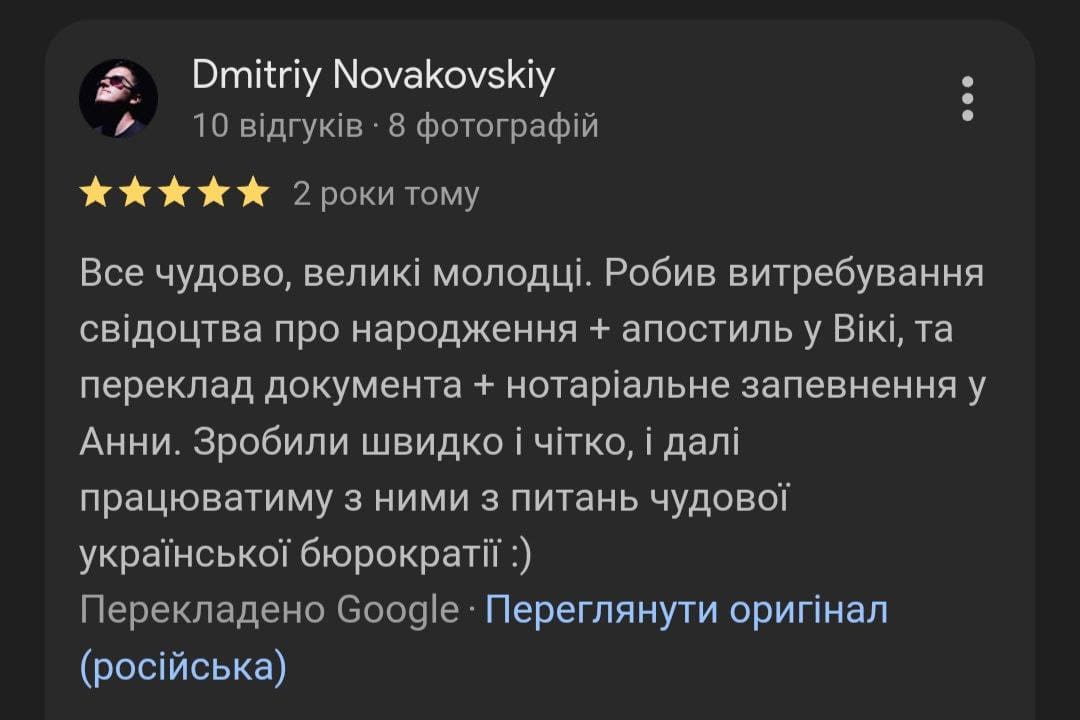Image resolution: width=1080 pixels, height=720 pixels.
Task: Select the '10 відгуків · 8 фотографій' line
Action: point(395,126)
